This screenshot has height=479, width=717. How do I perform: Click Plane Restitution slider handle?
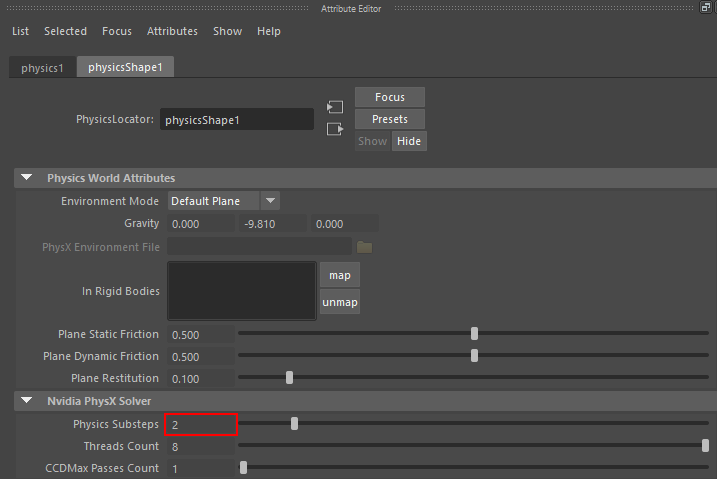289,378
